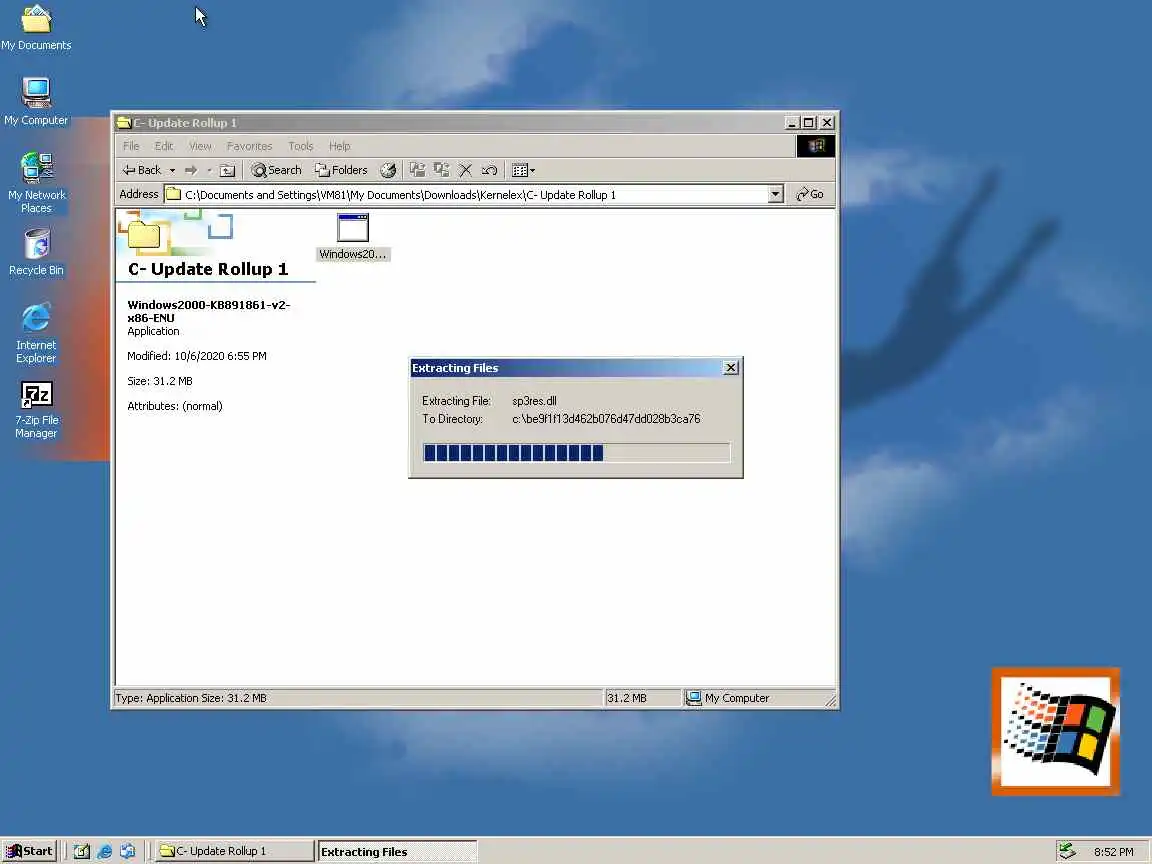The height and width of the screenshot is (864, 1152).
Task: Select the Recycle Bin icon
Action: [x=36, y=252]
